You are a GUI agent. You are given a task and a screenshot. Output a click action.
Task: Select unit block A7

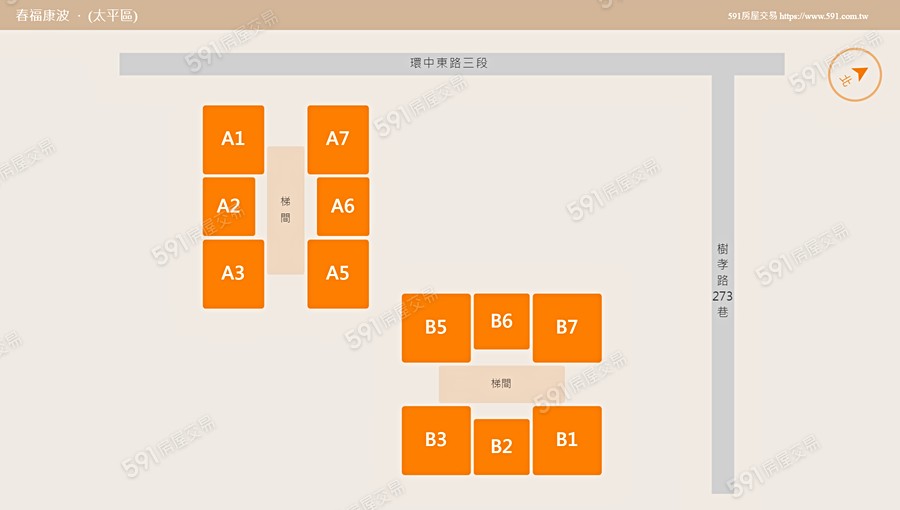click(x=338, y=139)
